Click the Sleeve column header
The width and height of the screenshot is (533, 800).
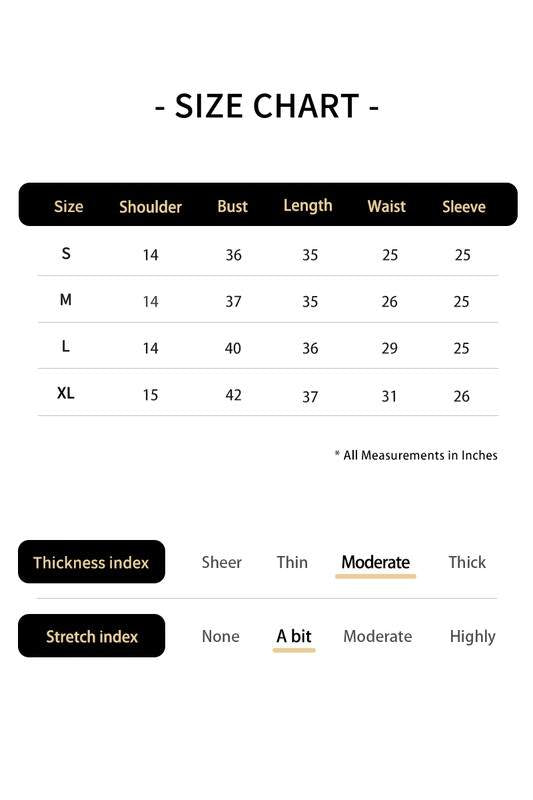(464, 206)
